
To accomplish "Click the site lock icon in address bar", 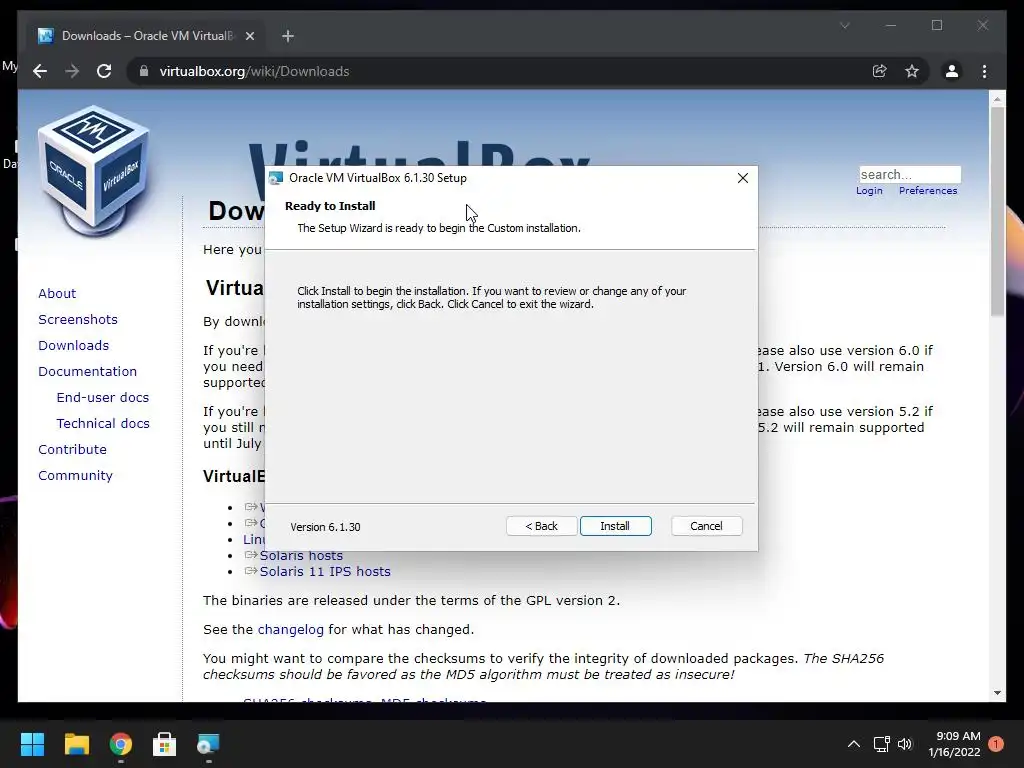I will point(144,71).
